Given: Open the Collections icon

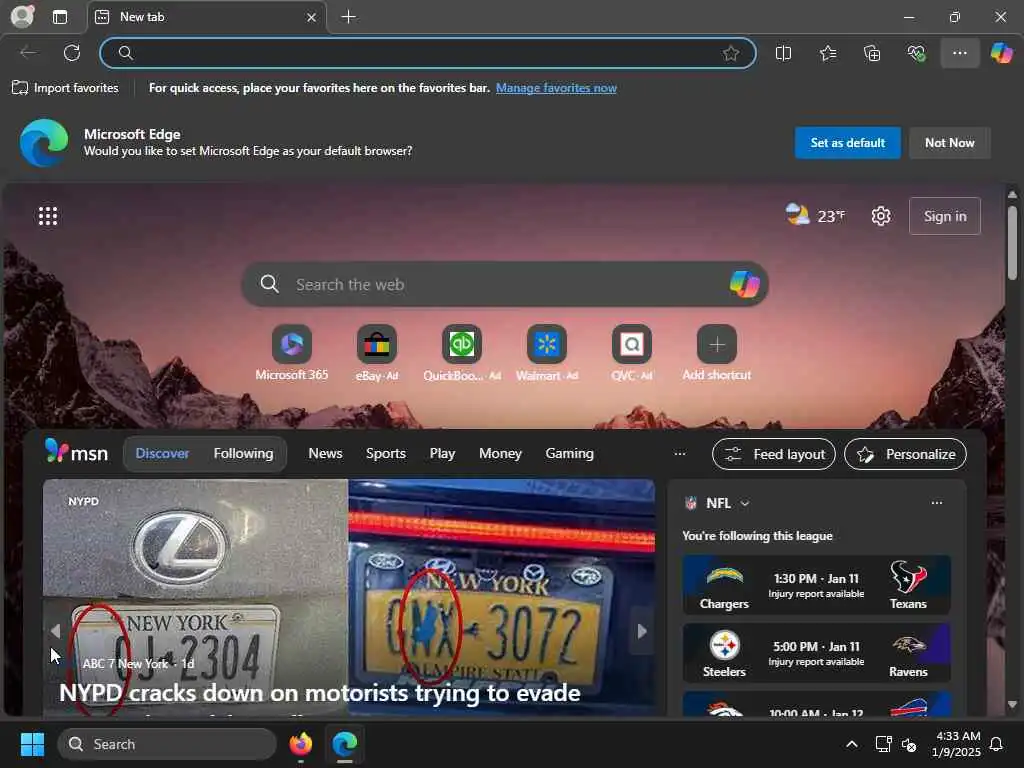Looking at the screenshot, I should (x=872, y=54).
